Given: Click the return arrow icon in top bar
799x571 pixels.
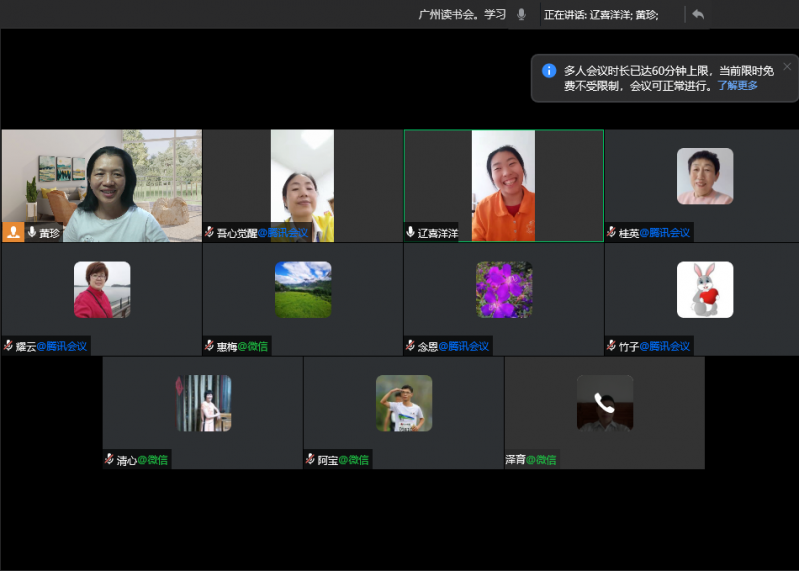Looking at the screenshot, I should [698, 14].
